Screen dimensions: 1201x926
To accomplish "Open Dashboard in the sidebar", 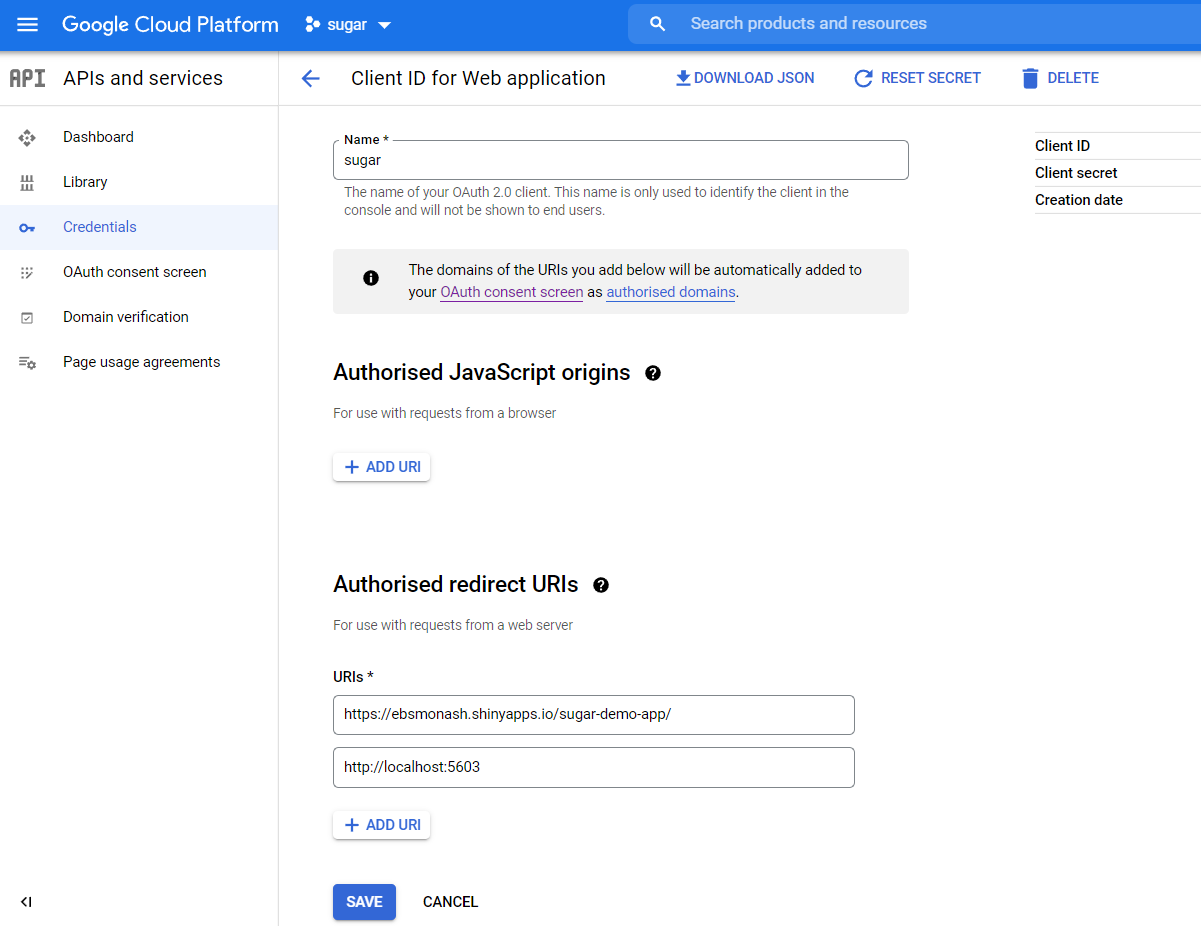I will click(98, 137).
